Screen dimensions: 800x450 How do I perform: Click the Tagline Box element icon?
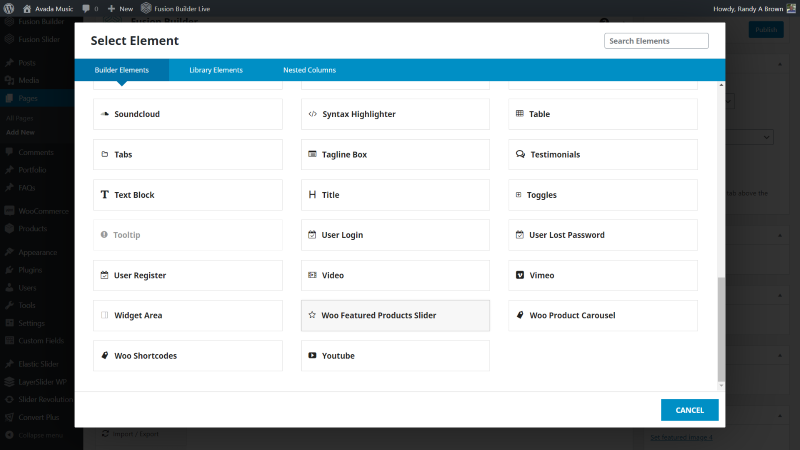tap(312, 154)
